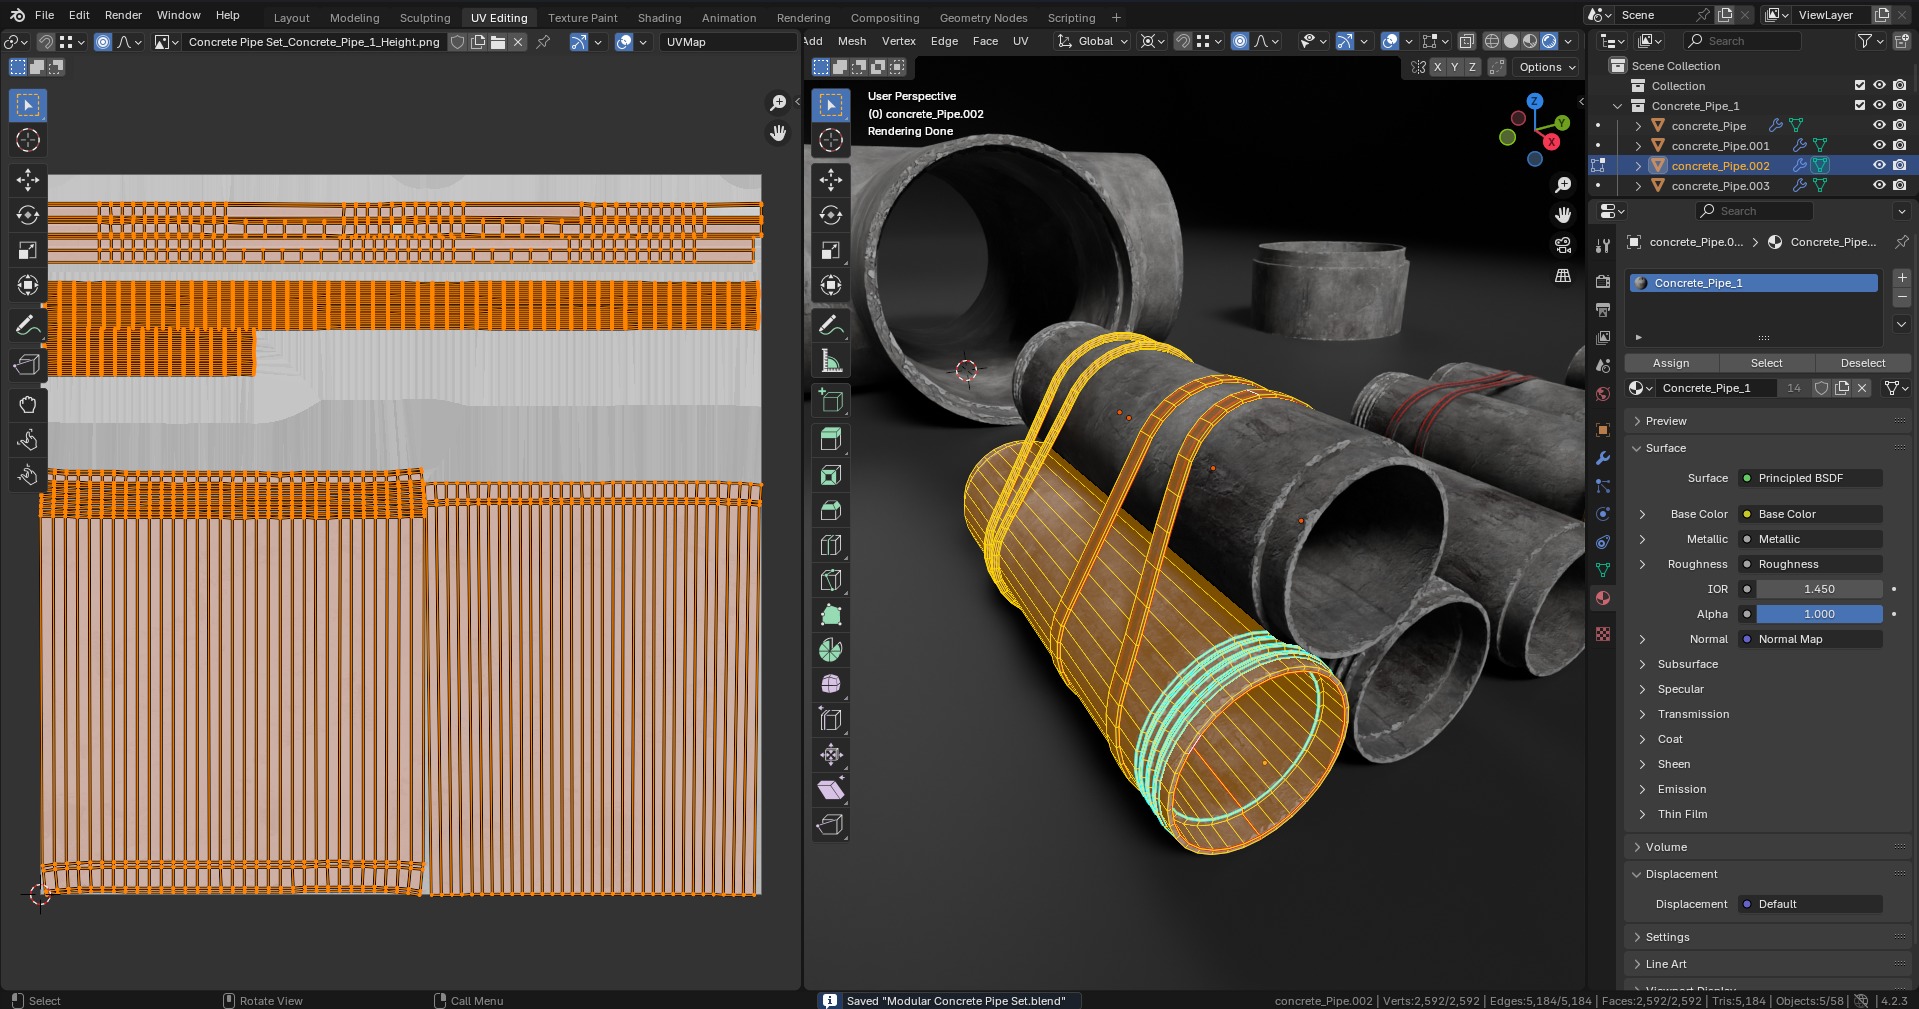This screenshot has height=1009, width=1919.
Task: Expand the Emission section
Action: [x=1682, y=789]
